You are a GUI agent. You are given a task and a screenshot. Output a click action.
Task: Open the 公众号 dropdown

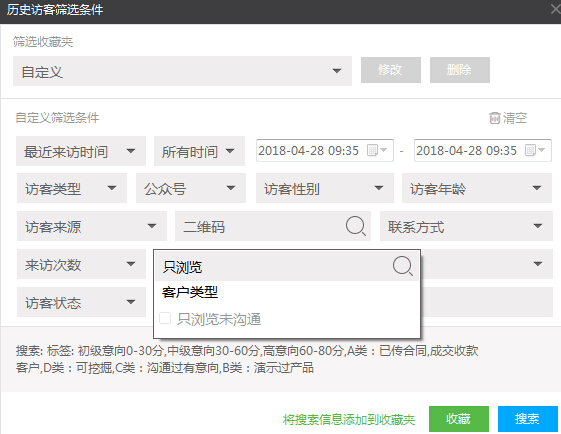[x=191, y=188]
